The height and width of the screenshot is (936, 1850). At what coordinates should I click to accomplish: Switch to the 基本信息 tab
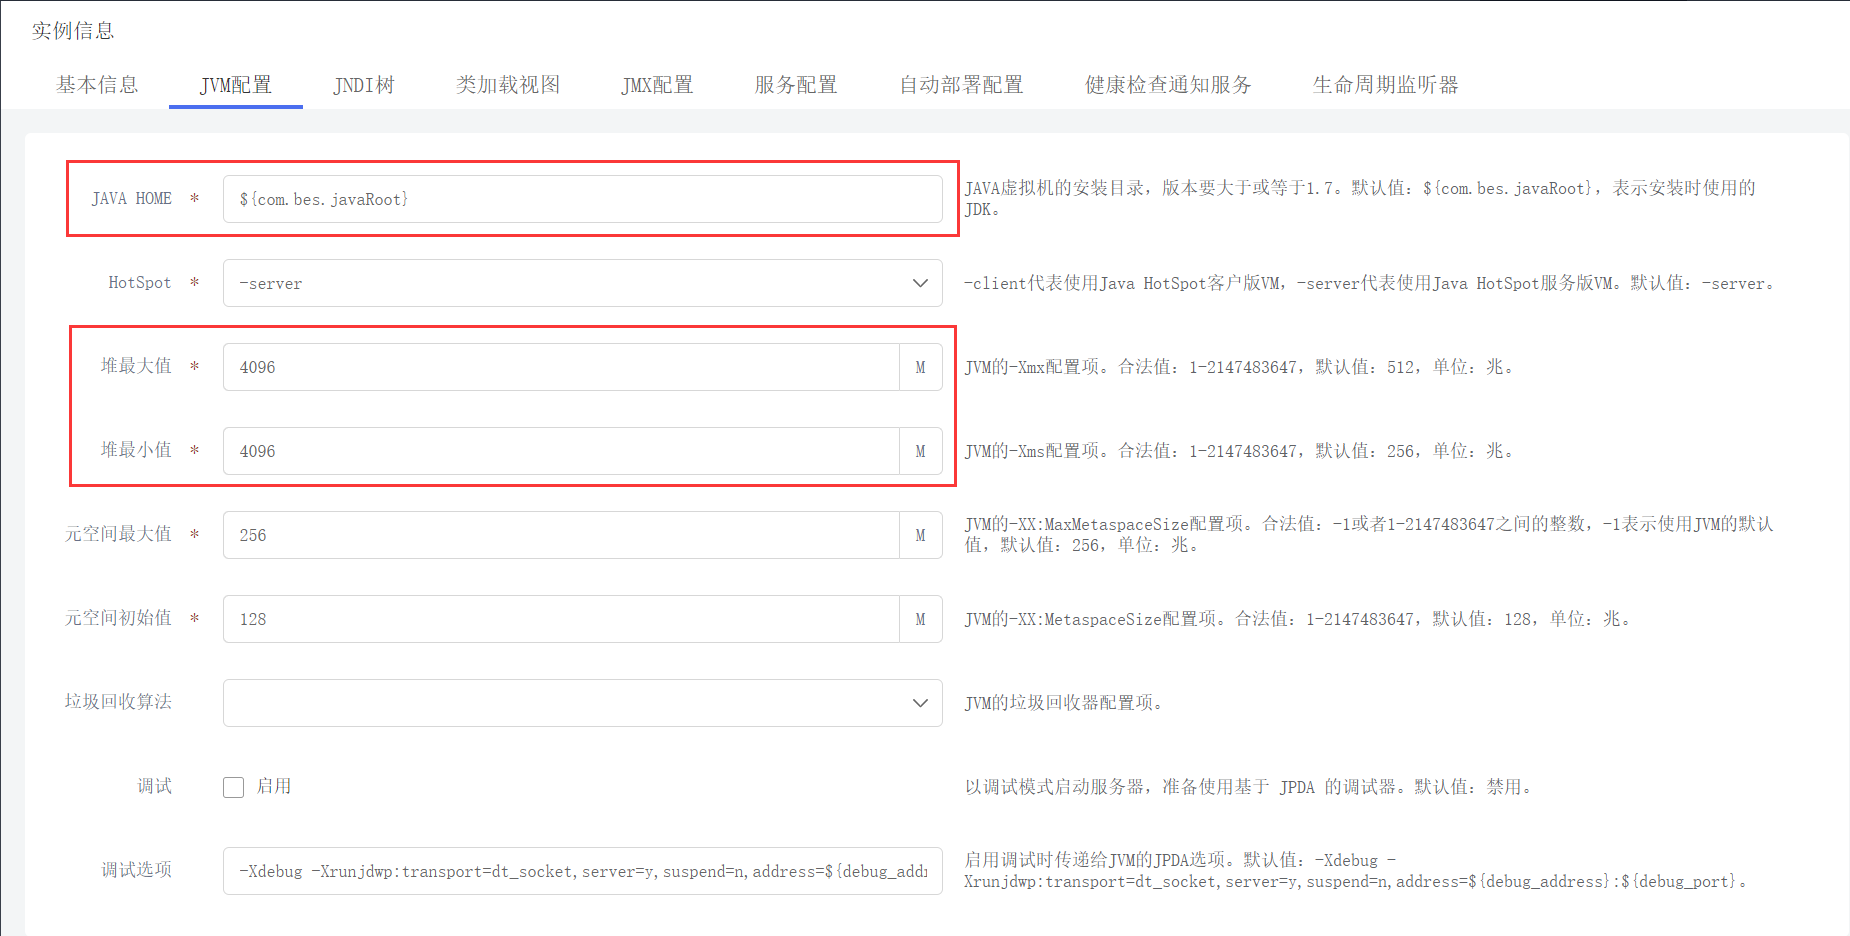tap(97, 85)
